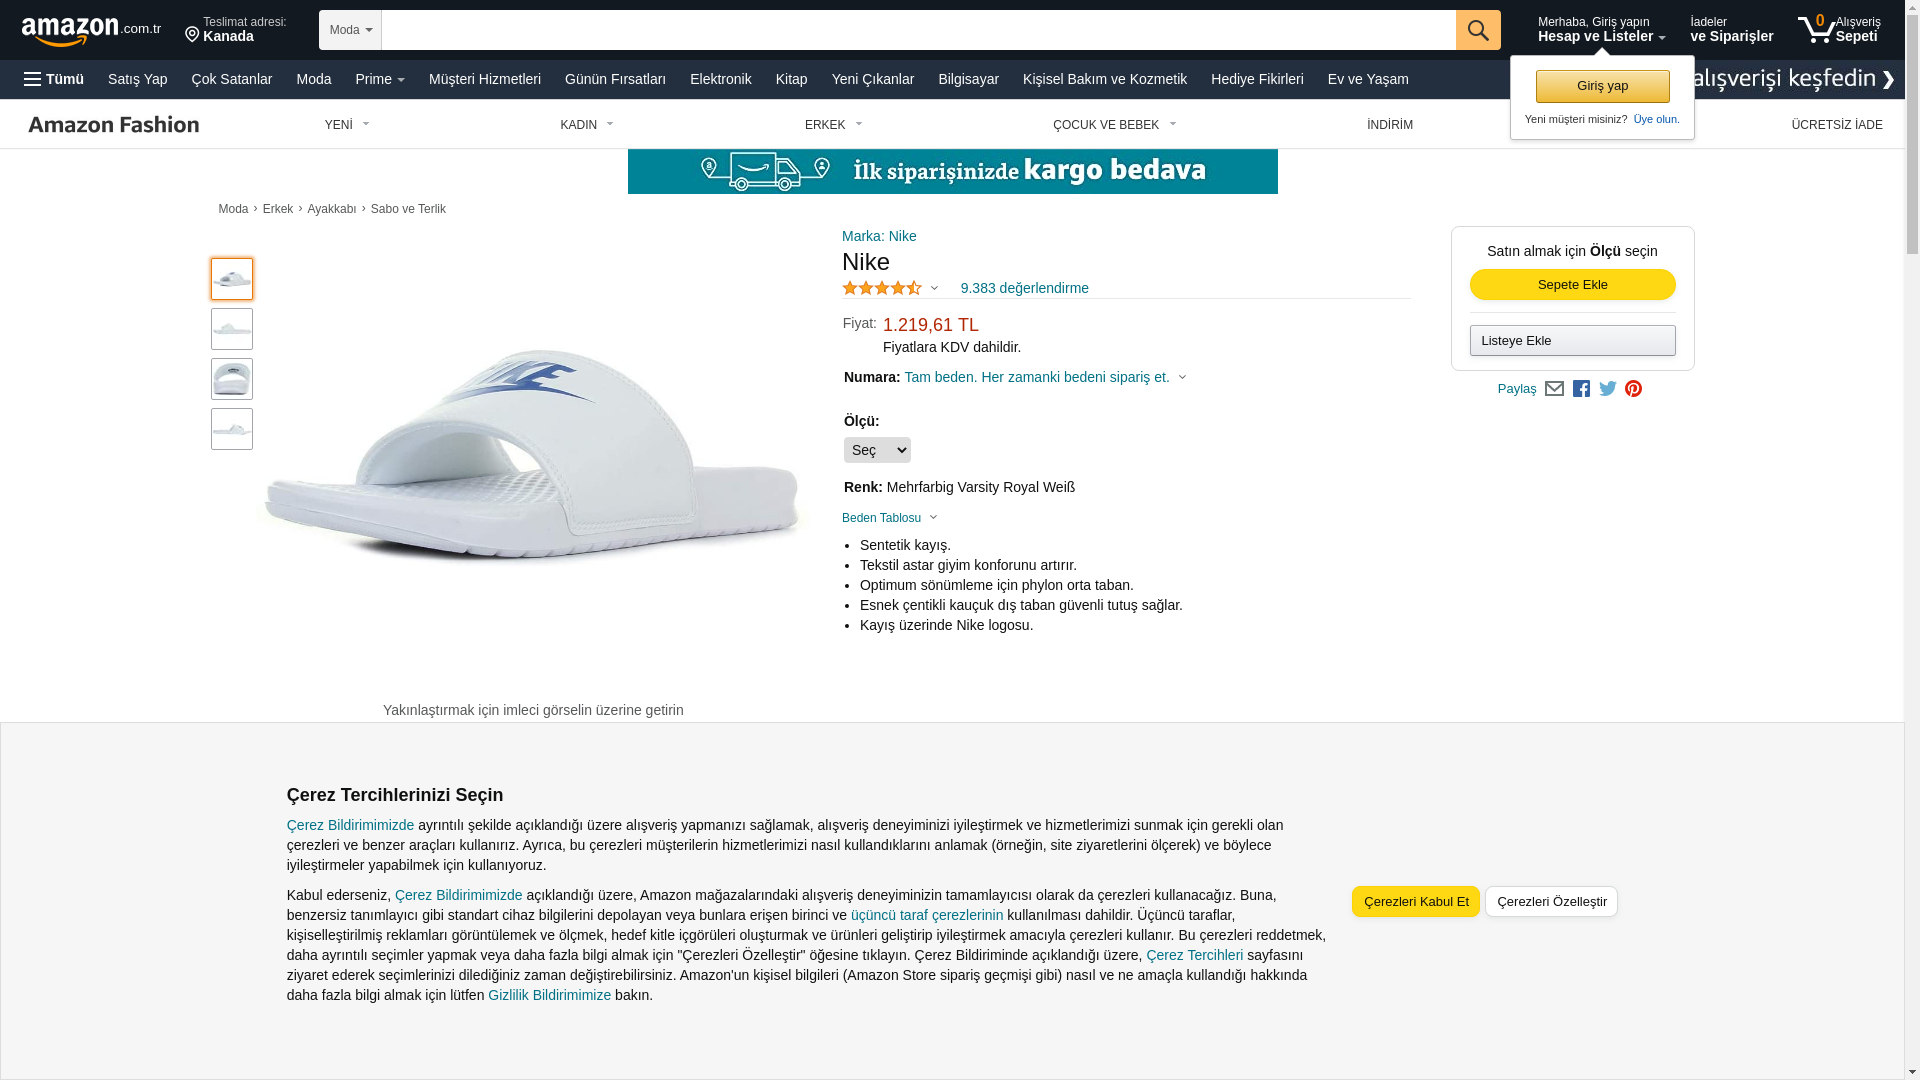Accept cookies with Çerezleri Kabul Et
This screenshot has height=1080, width=1920.
1416,902
